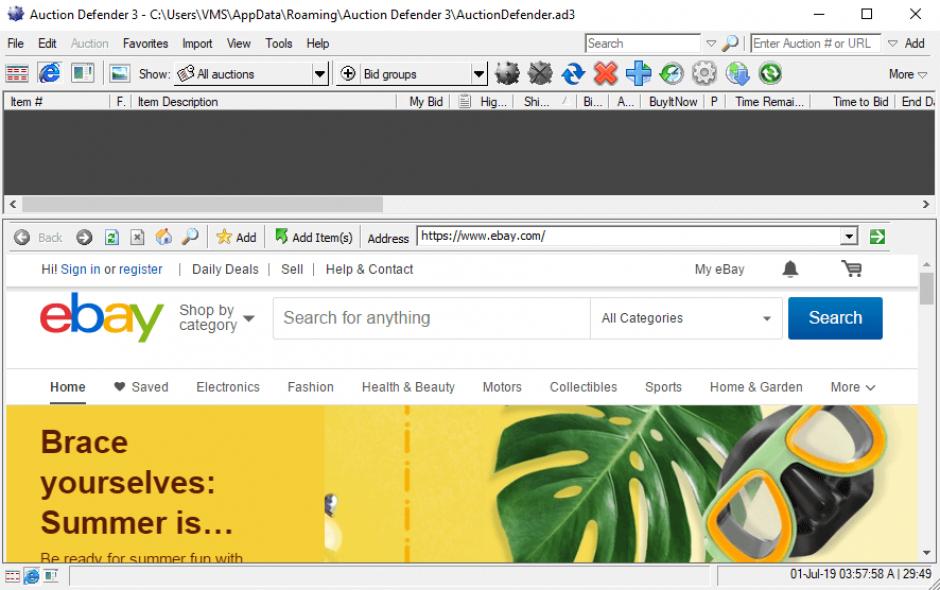Open the All Categories dropdown

point(686,318)
